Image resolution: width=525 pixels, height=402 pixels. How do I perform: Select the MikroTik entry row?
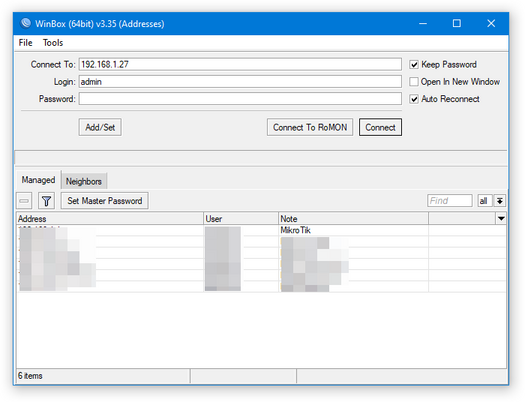point(261,230)
